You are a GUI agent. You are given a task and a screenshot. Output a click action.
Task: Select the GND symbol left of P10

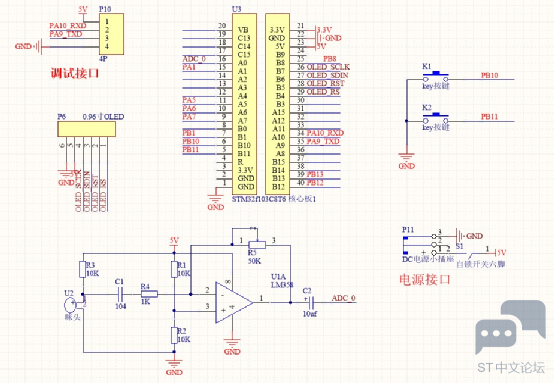pos(28,46)
